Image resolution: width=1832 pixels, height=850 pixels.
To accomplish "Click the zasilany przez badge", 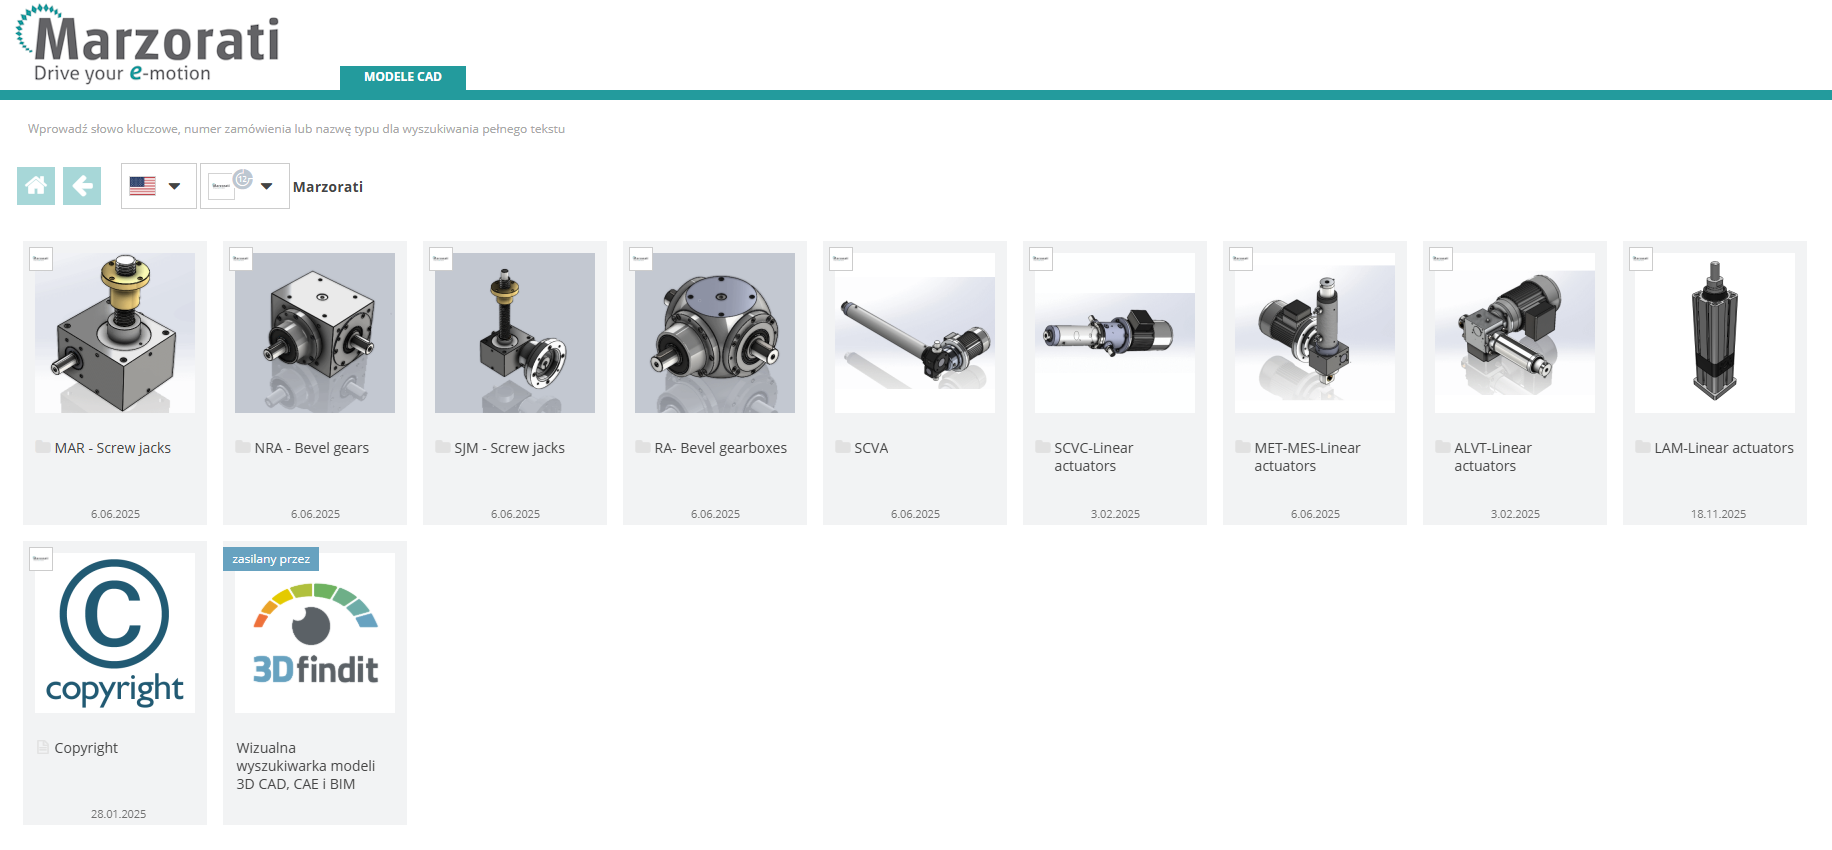I will pyautogui.click(x=271, y=559).
